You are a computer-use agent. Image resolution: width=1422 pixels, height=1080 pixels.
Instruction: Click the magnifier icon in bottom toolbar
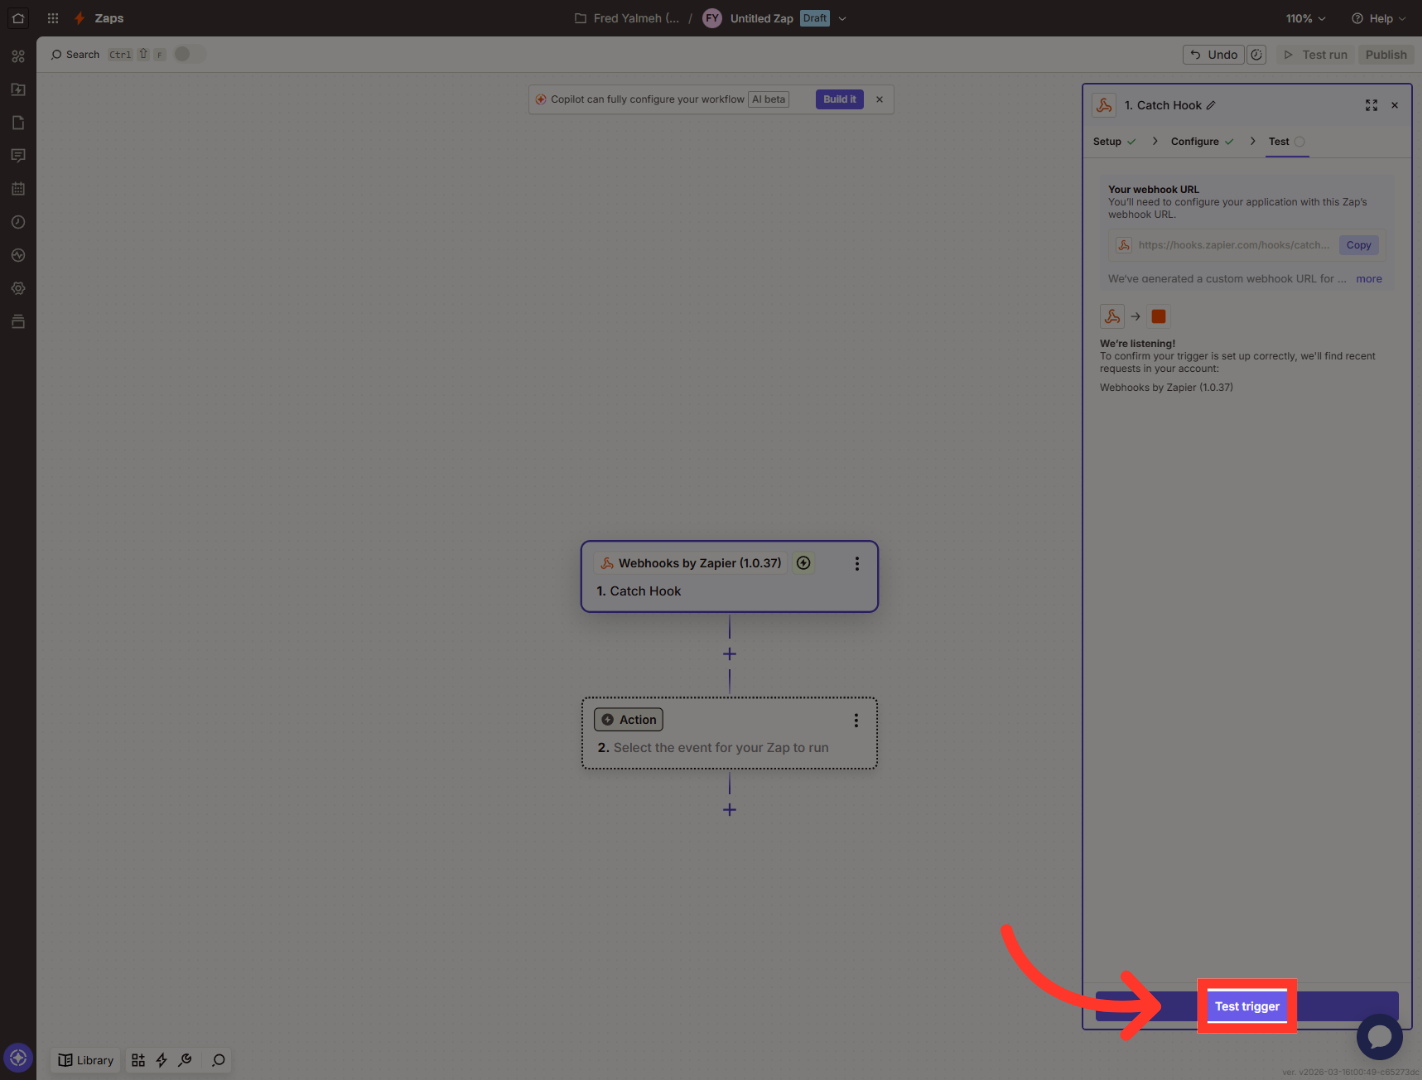[x=219, y=1060]
